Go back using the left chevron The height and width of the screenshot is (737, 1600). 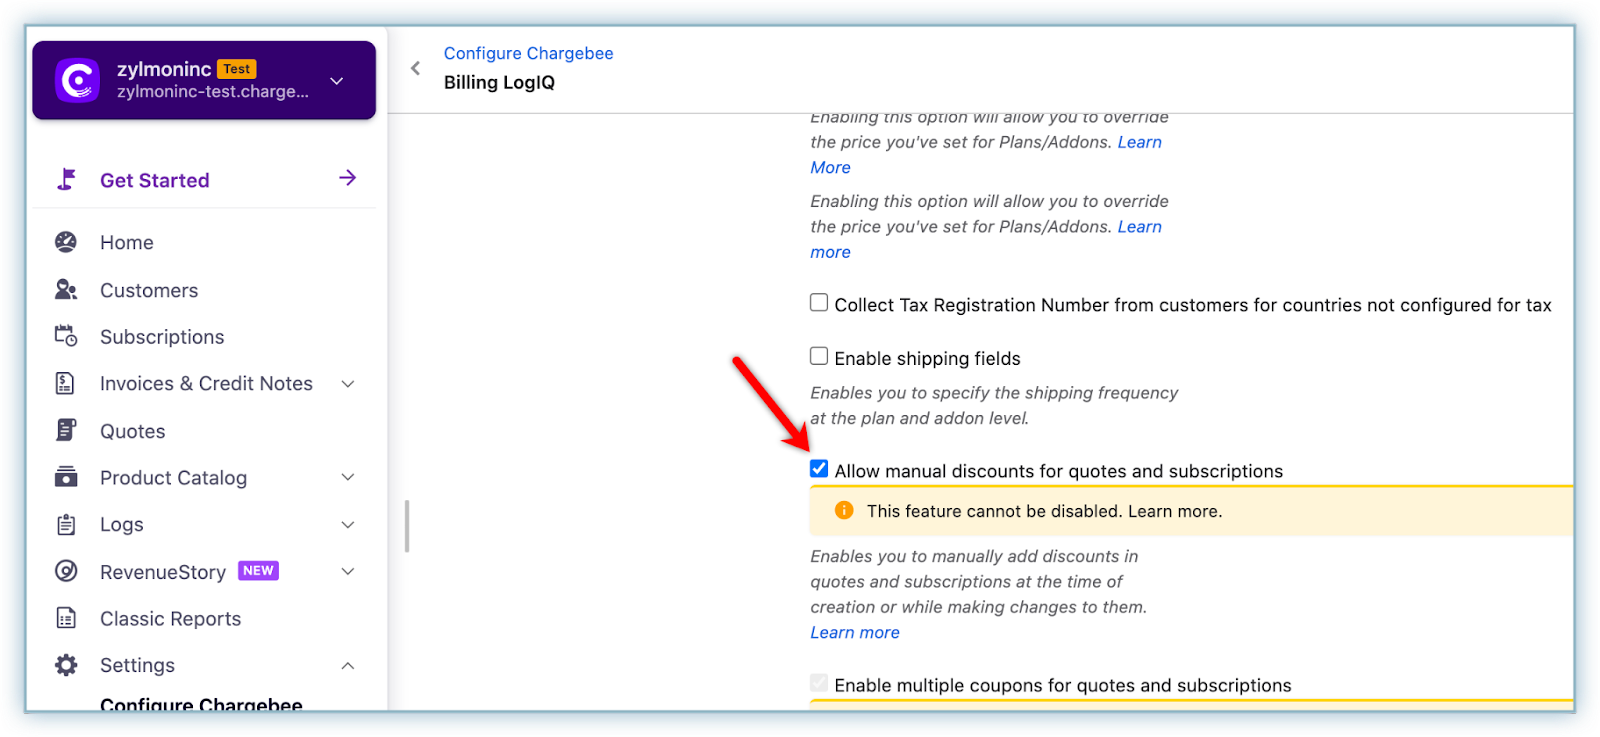pyautogui.click(x=416, y=68)
